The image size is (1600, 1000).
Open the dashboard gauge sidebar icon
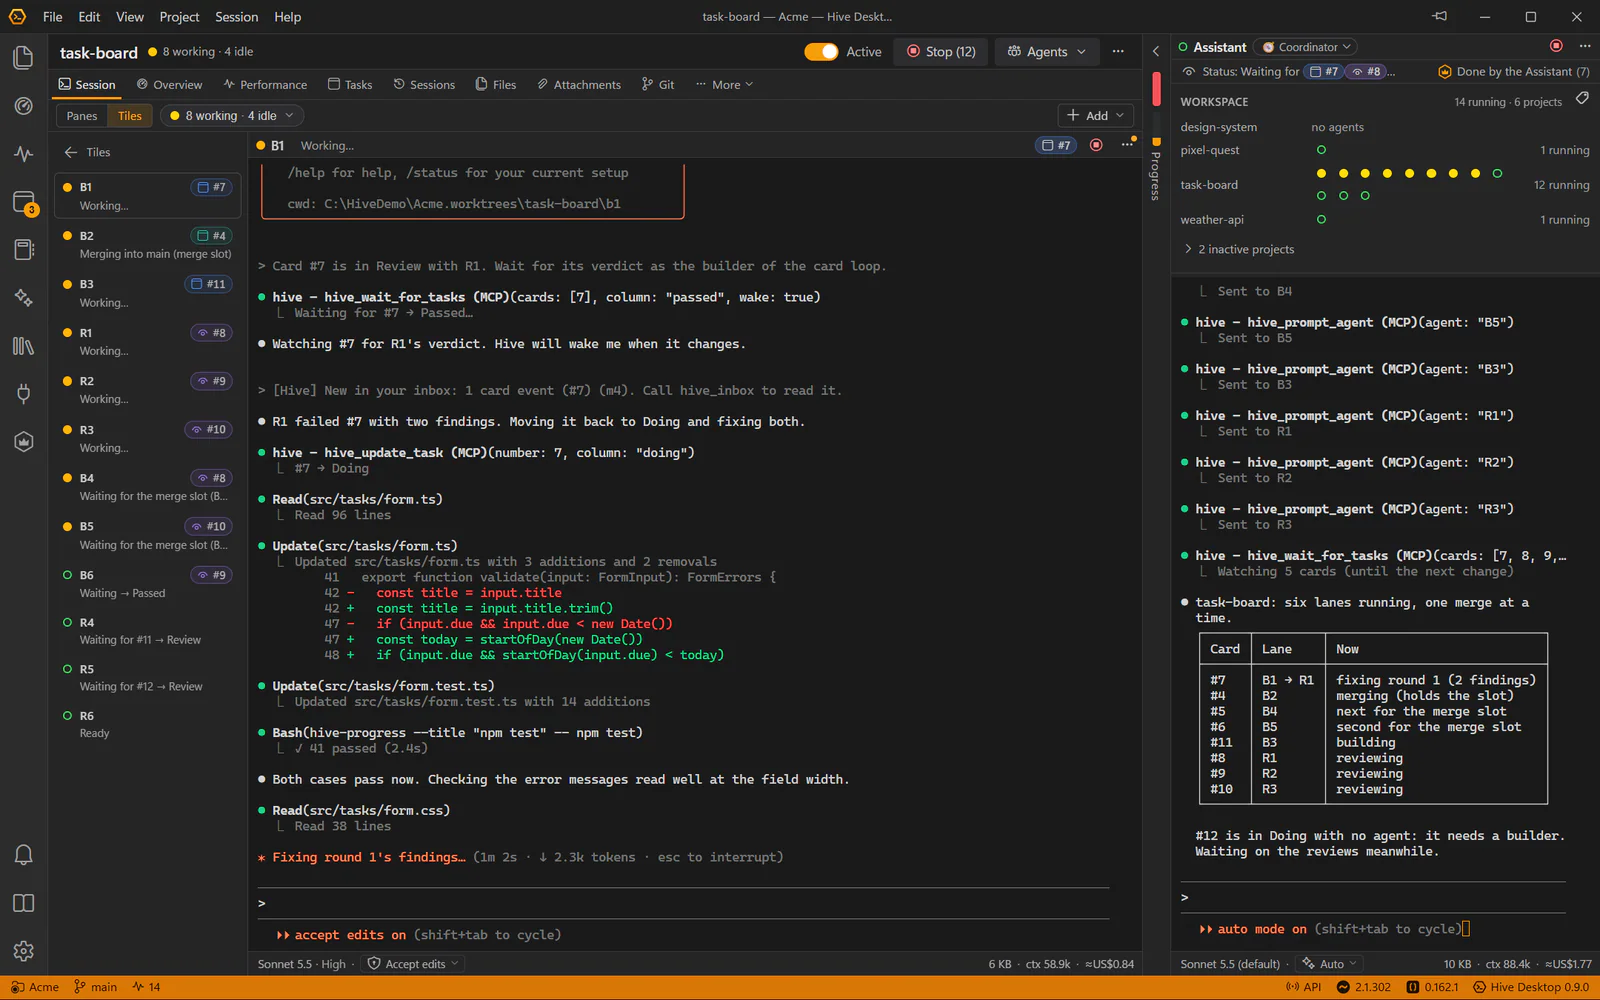click(23, 106)
